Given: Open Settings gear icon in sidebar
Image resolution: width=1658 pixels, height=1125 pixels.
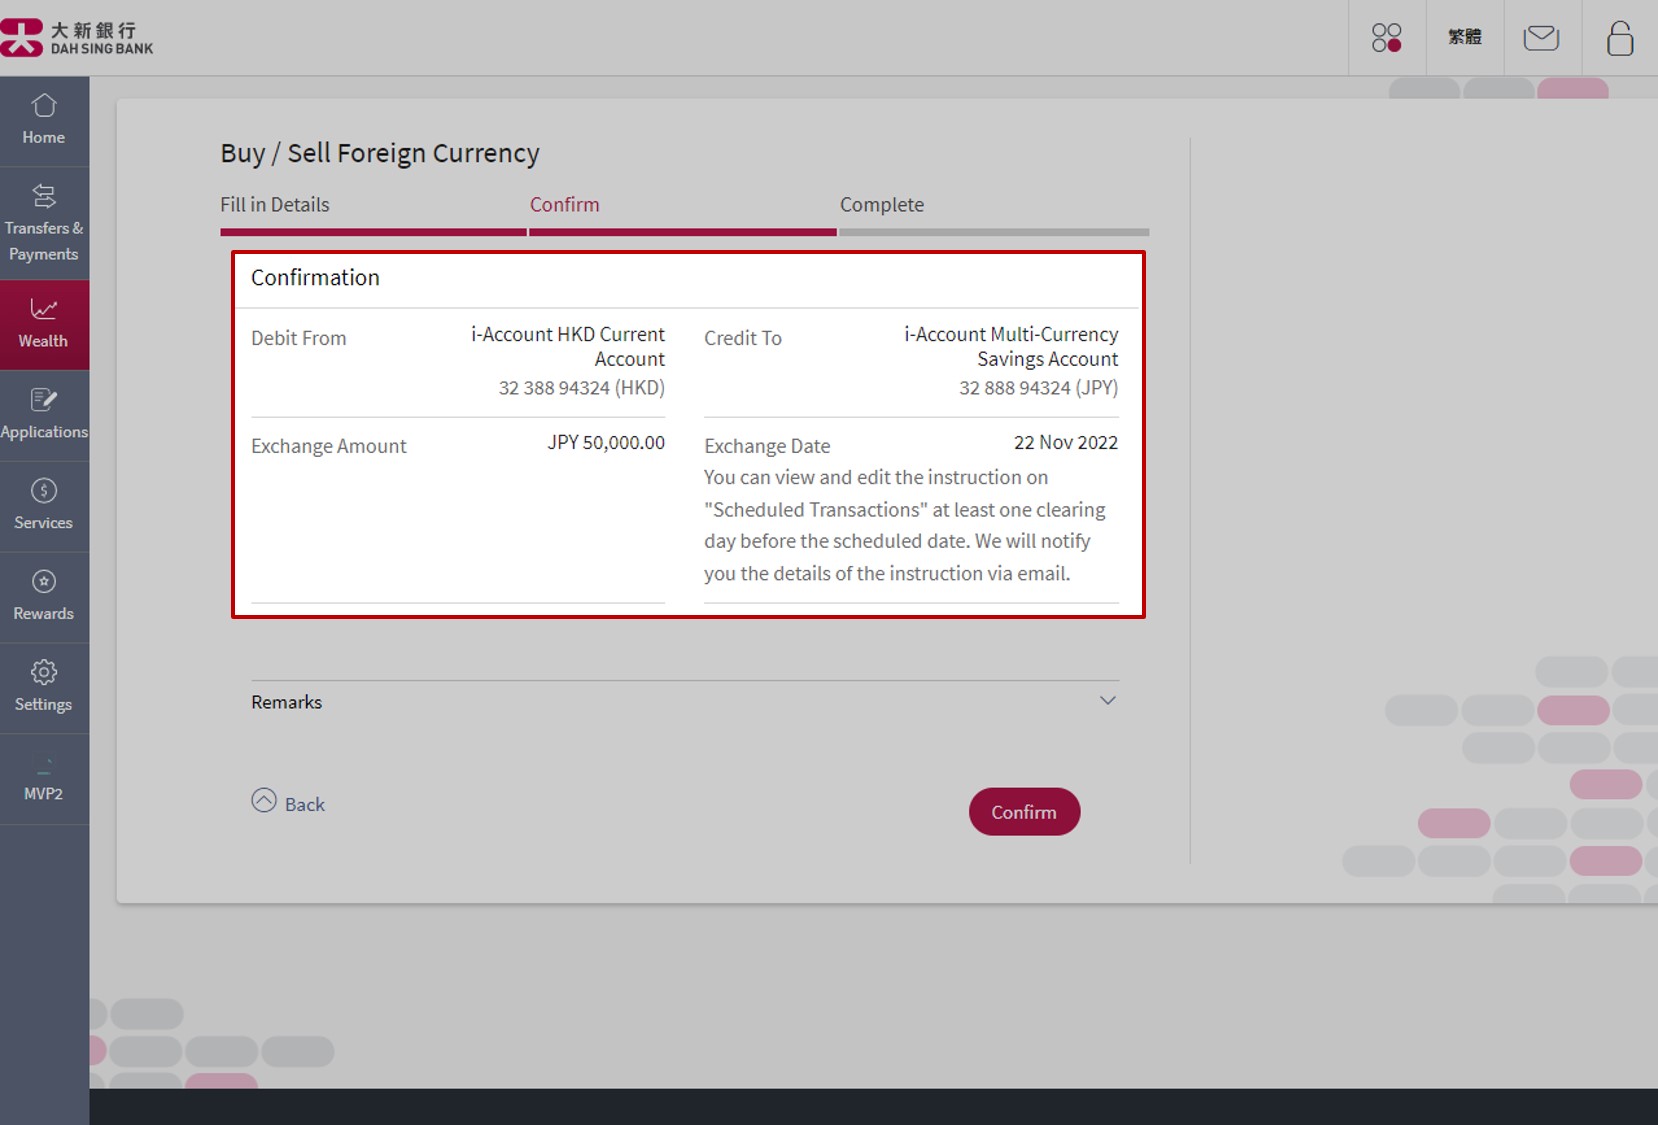Looking at the screenshot, I should 44,672.
